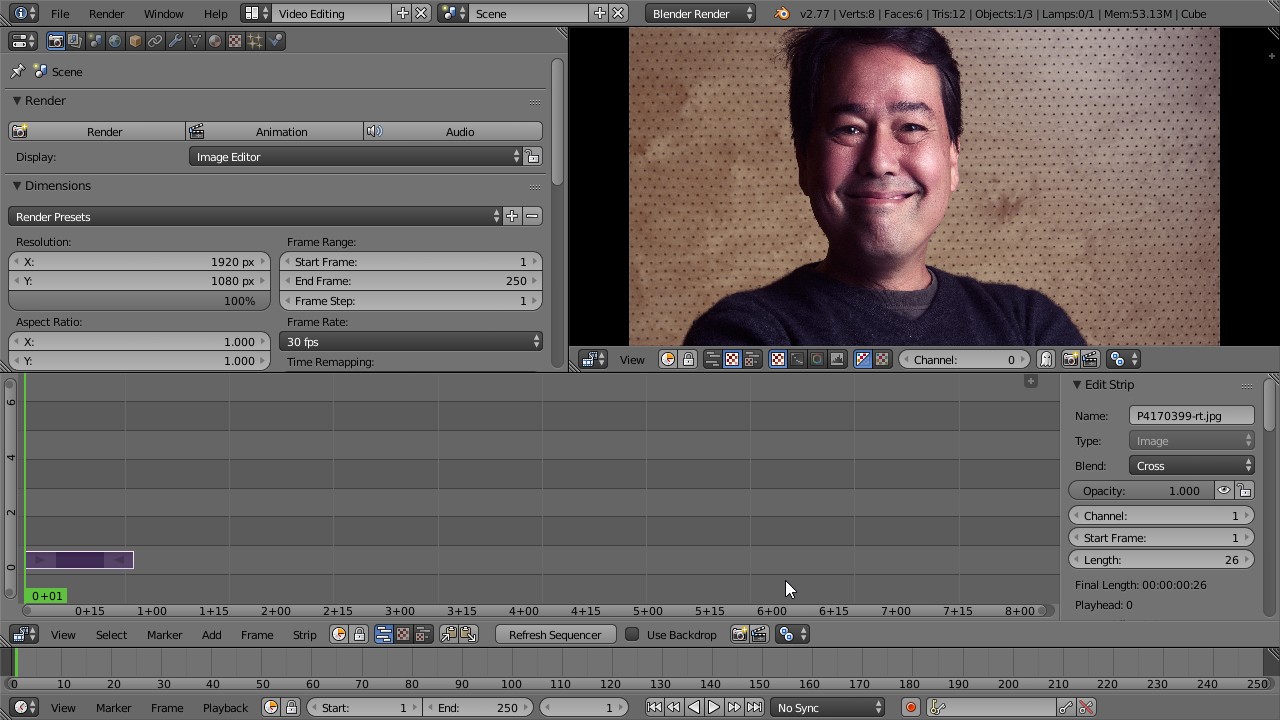Add a render preset with the plus button

click(x=512, y=216)
